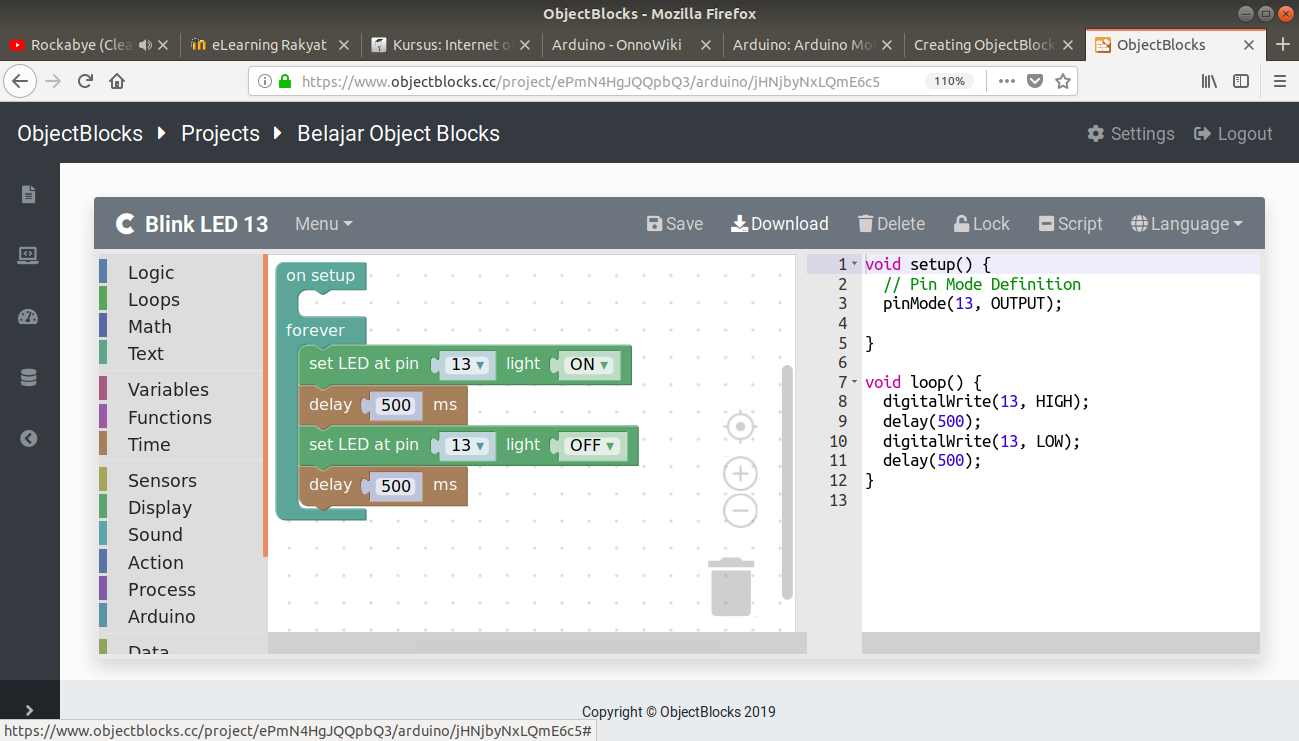The height and width of the screenshot is (741, 1299).
Task: Click the collapse arrow circle sidebar icon
Action: (28, 438)
